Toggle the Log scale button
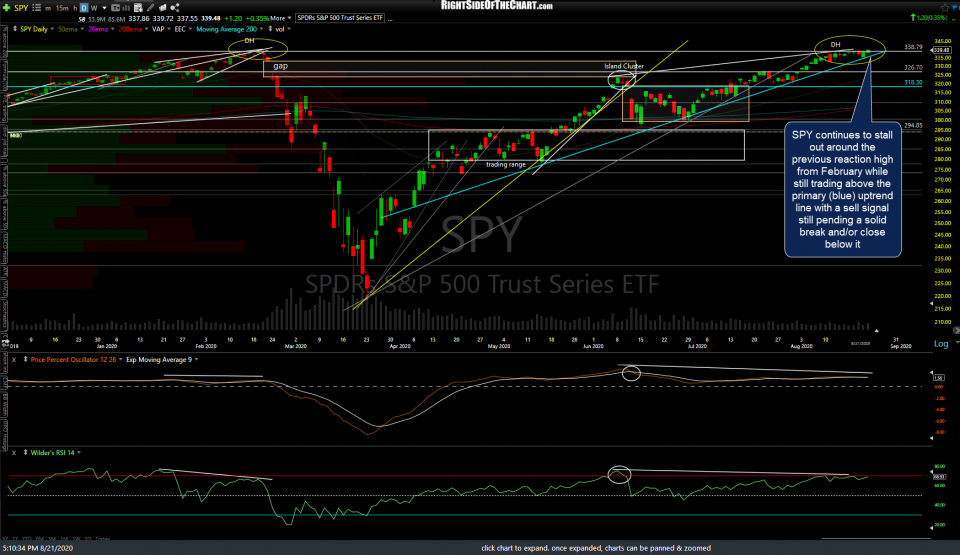 pyautogui.click(x=941, y=344)
